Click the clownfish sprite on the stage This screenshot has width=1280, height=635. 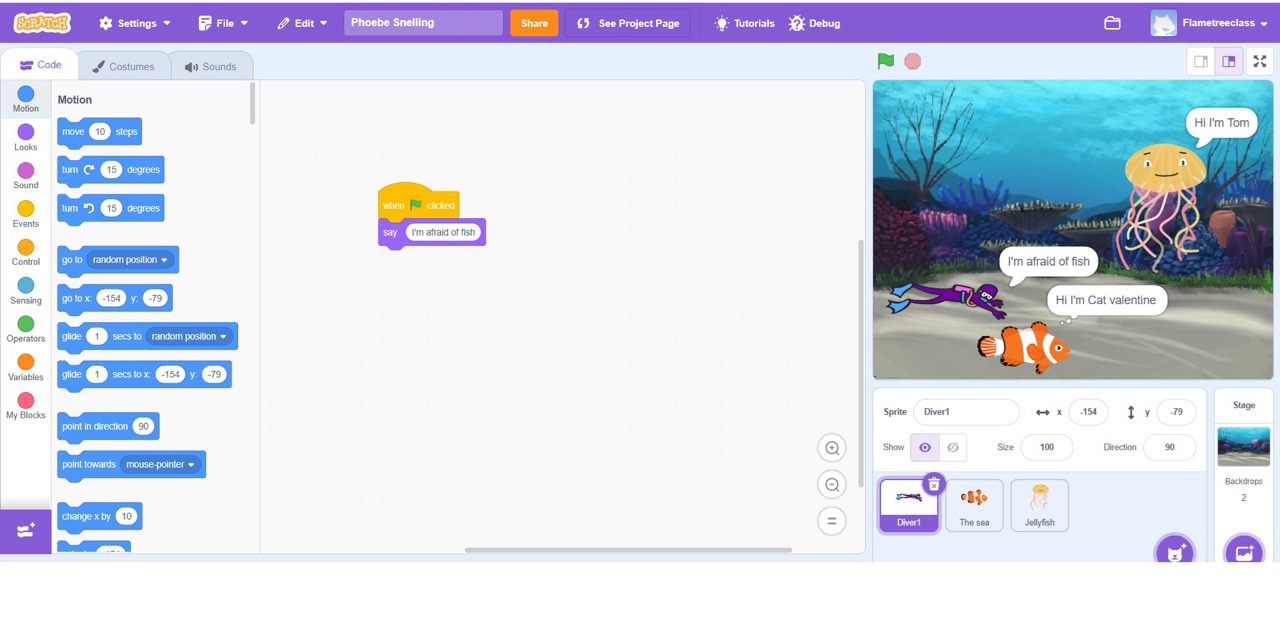pyautogui.click(x=1024, y=347)
